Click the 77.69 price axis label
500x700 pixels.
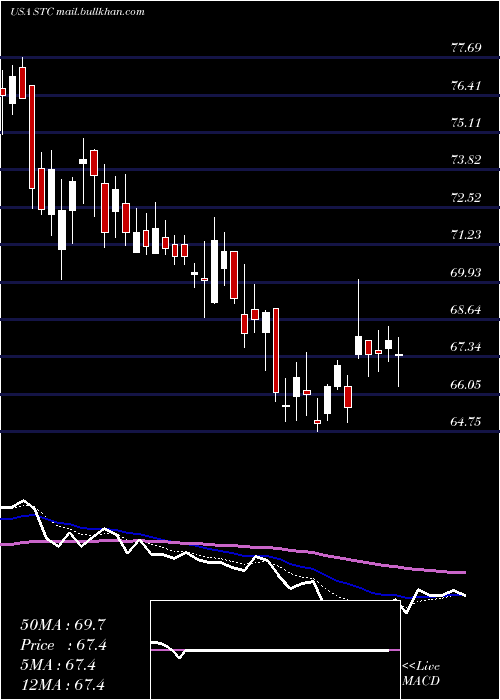(466, 47)
